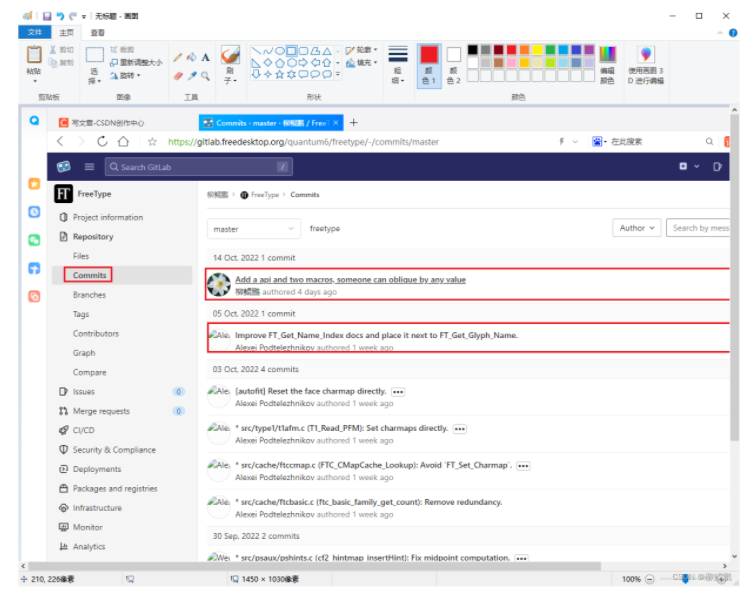Open the Author filter dropdown
The height and width of the screenshot is (598, 751).
click(x=637, y=228)
